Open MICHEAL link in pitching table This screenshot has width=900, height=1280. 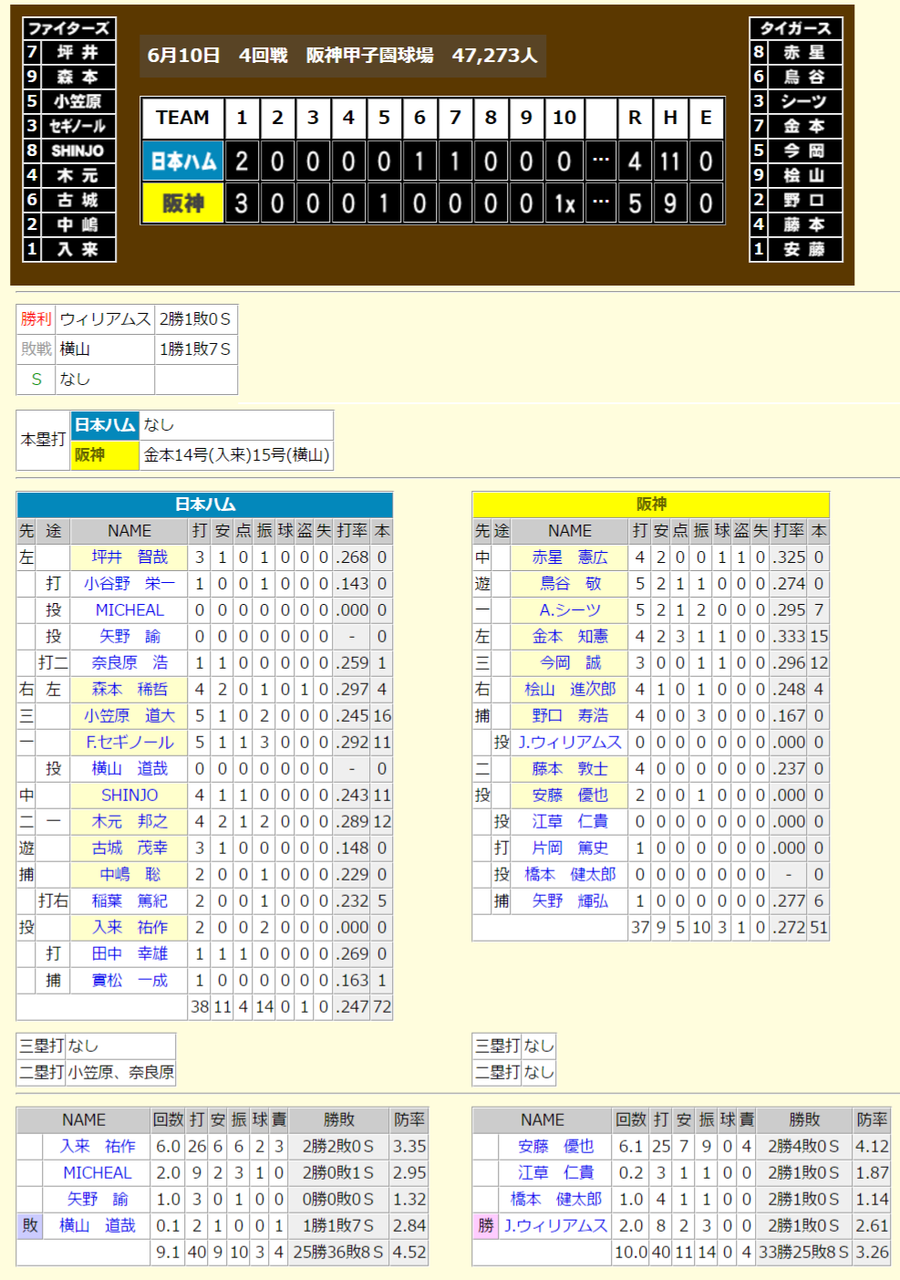pos(97,1173)
